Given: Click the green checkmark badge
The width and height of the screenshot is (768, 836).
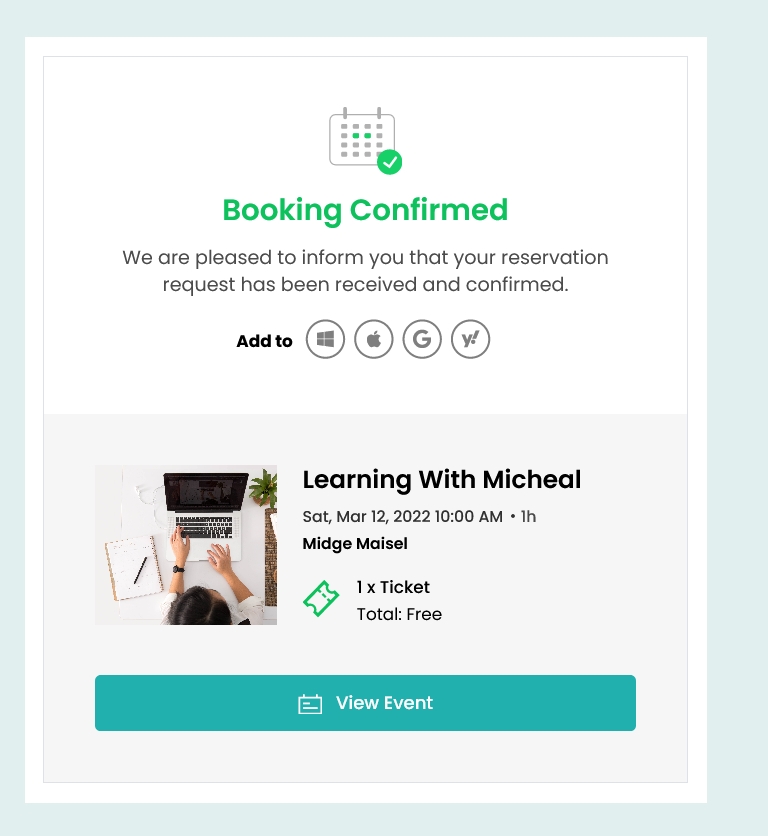Looking at the screenshot, I should coord(390,162).
